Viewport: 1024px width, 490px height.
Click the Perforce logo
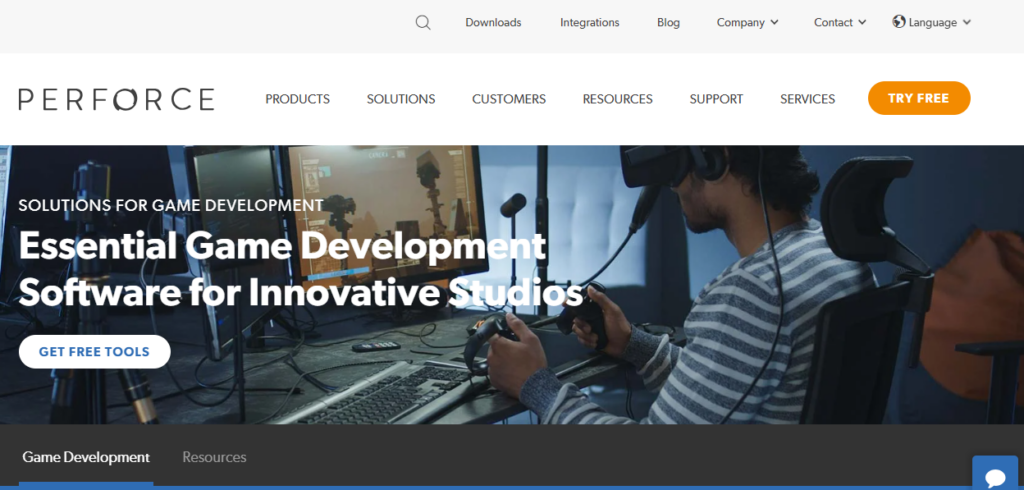click(116, 99)
